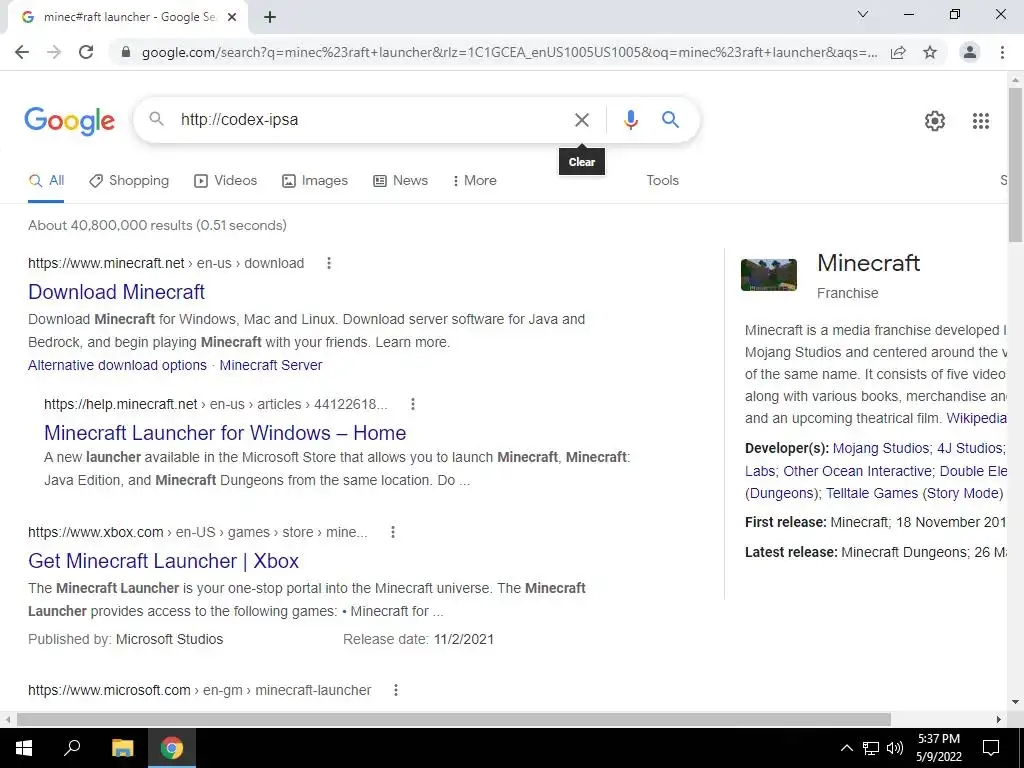Open the Chrome profile avatar menu

click(x=970, y=52)
